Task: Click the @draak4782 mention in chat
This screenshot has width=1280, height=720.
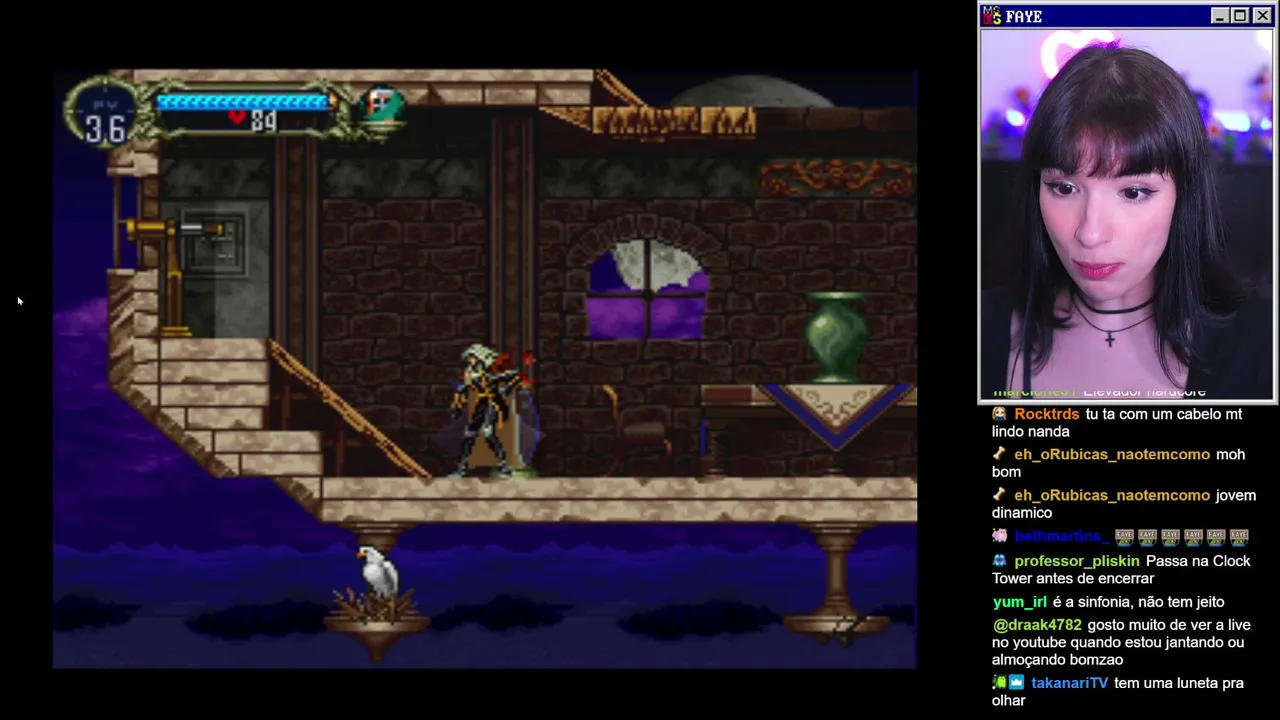Action: coord(1037,625)
